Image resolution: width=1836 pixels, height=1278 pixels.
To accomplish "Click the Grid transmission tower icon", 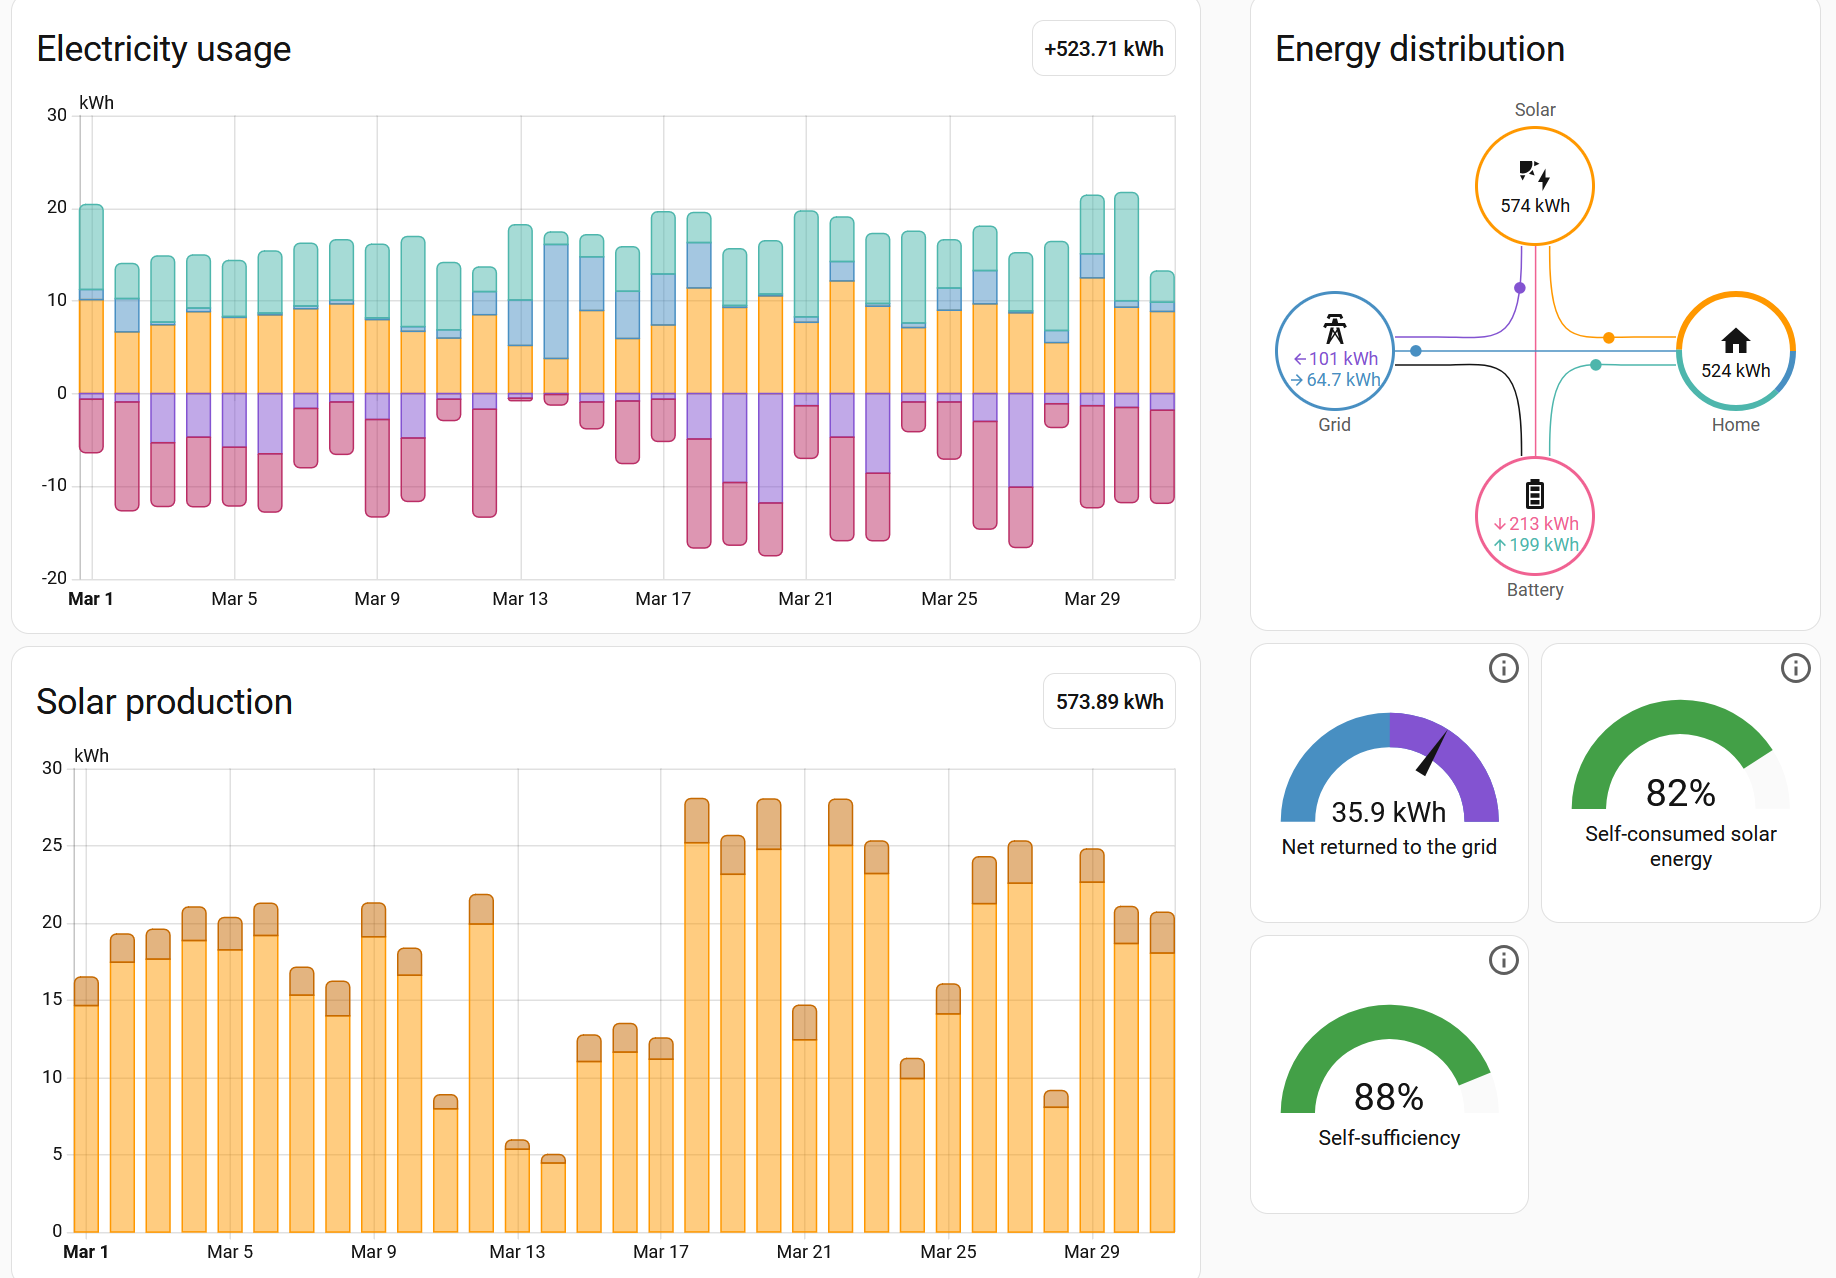I will [x=1334, y=329].
